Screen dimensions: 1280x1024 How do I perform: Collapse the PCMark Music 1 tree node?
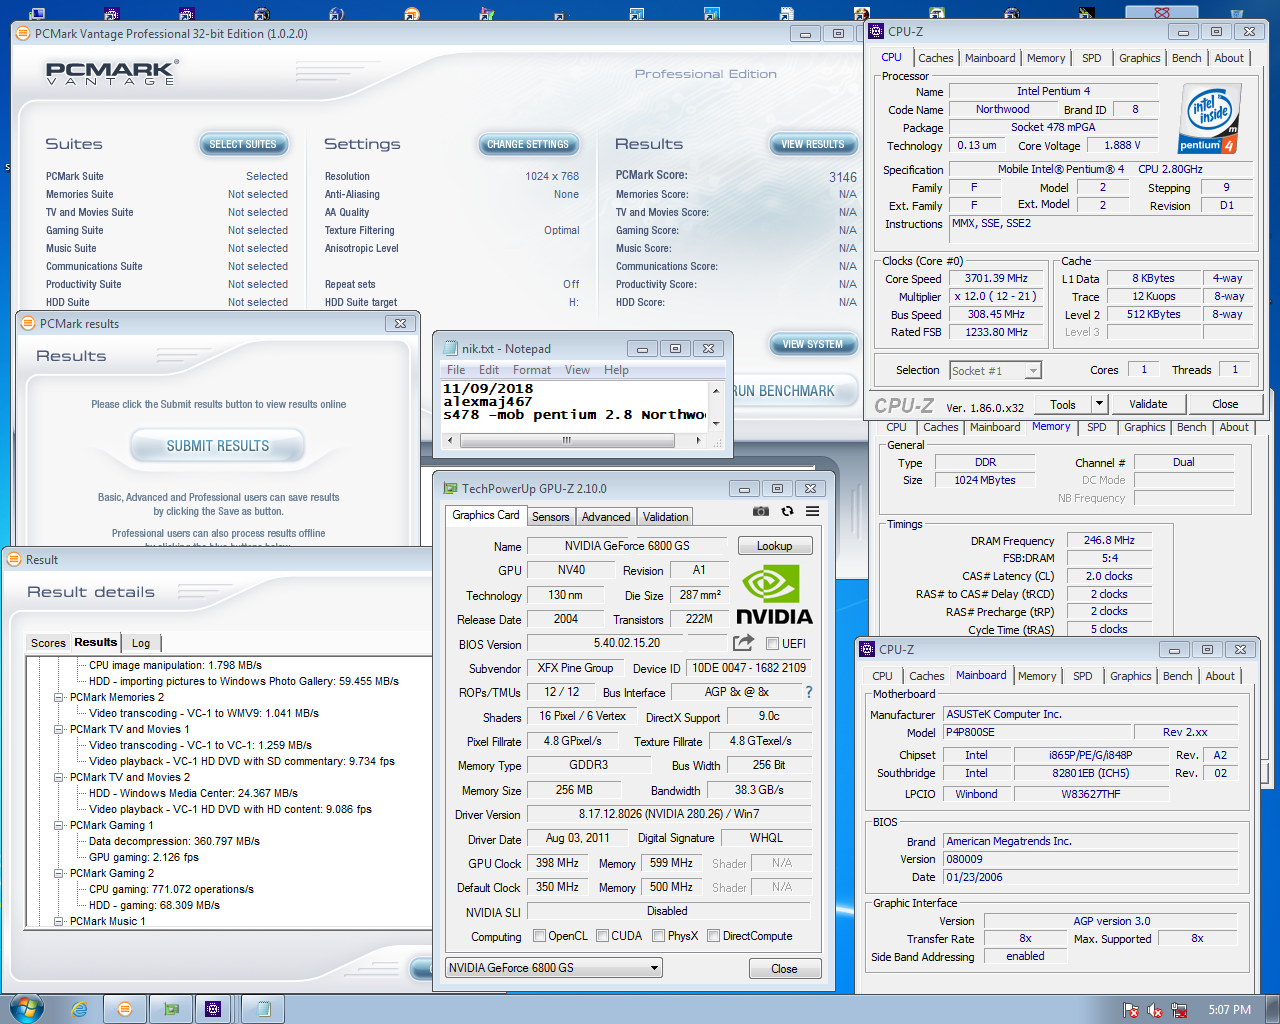(59, 921)
